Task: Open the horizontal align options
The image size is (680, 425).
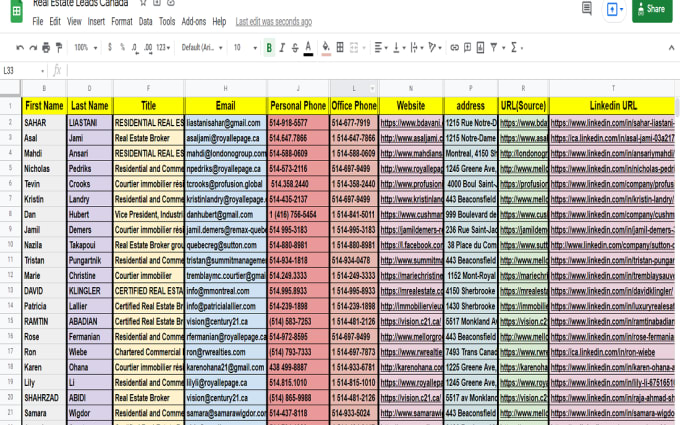Action: point(381,48)
